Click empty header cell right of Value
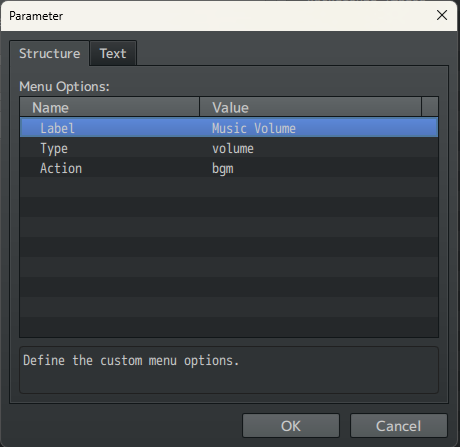This screenshot has width=460, height=447. click(x=430, y=107)
